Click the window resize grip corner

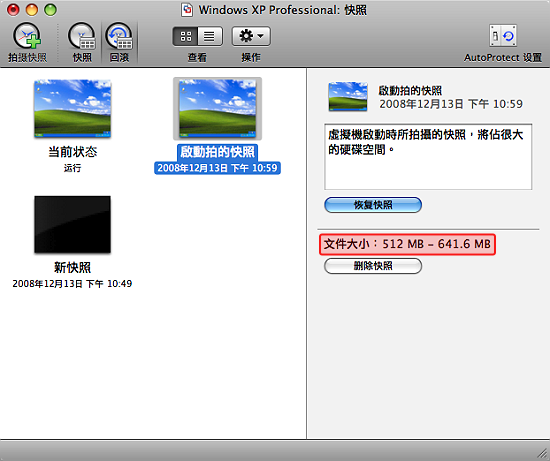(x=542, y=453)
